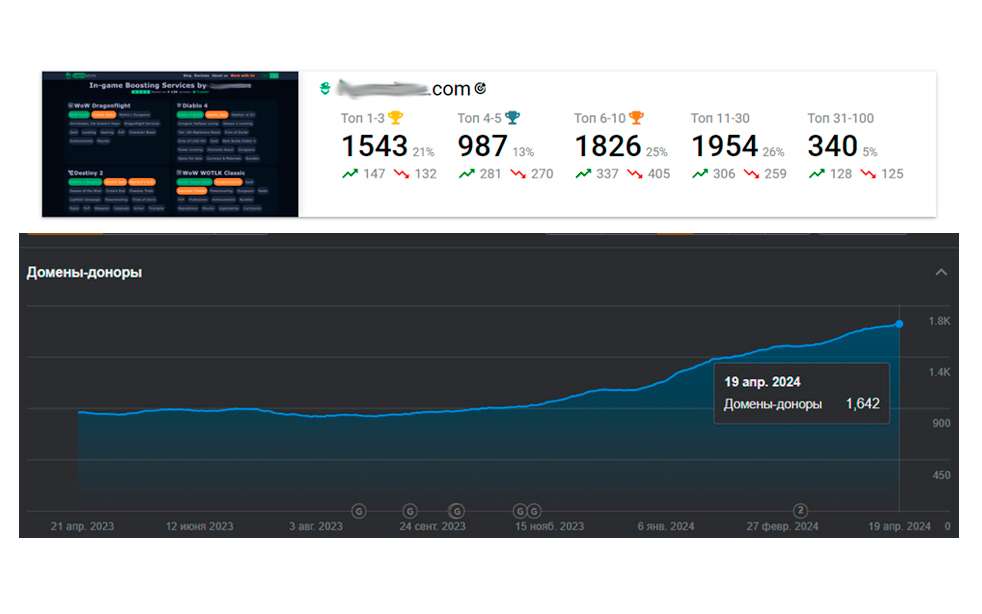
Task: Click the numbered 2 marker on chart timeline
Action: (x=800, y=510)
